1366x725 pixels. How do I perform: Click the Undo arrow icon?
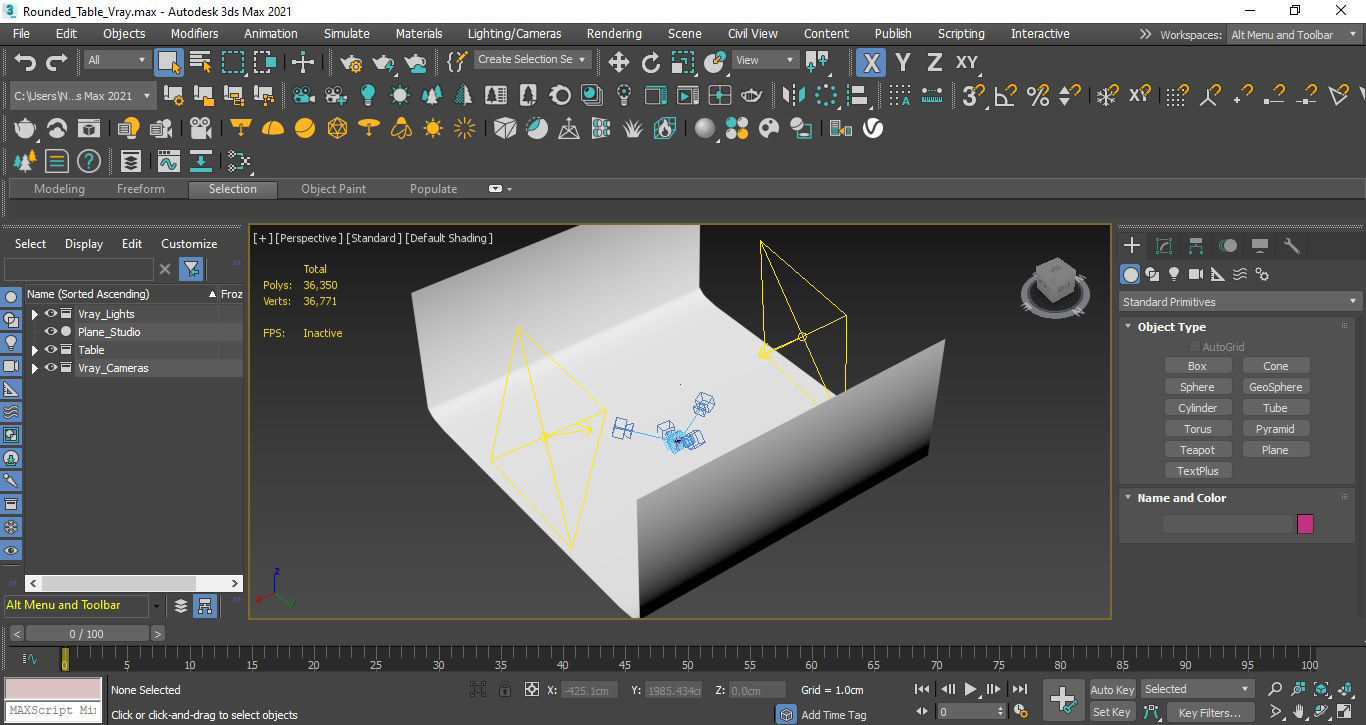[25, 62]
